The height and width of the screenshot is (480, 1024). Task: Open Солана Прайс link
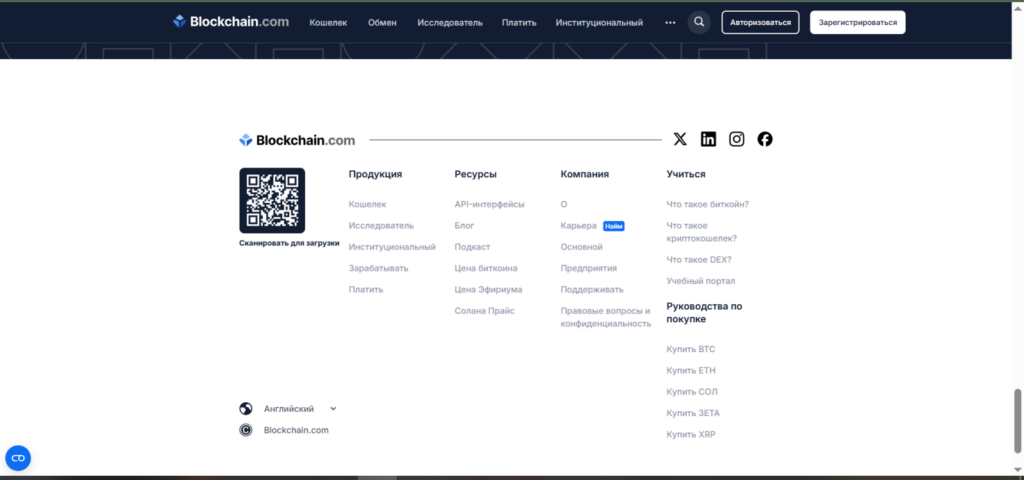click(485, 311)
